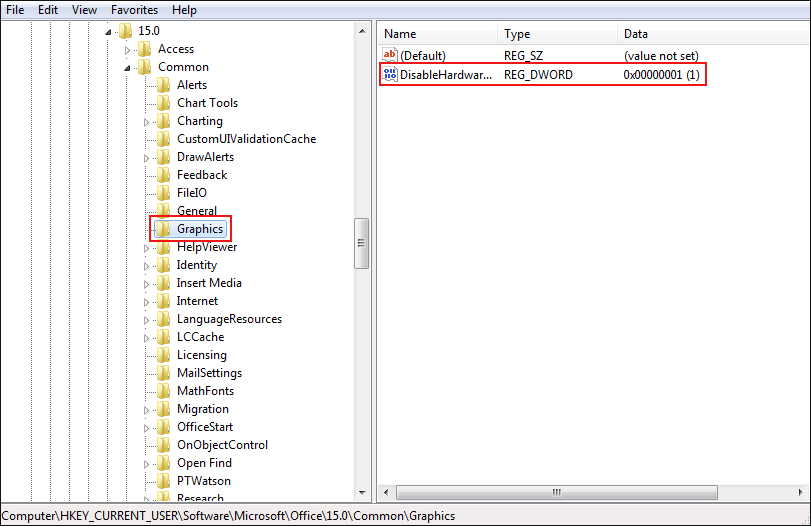This screenshot has height=526, width=811.
Task: Click the LCCache folder icon
Action: click(163, 337)
